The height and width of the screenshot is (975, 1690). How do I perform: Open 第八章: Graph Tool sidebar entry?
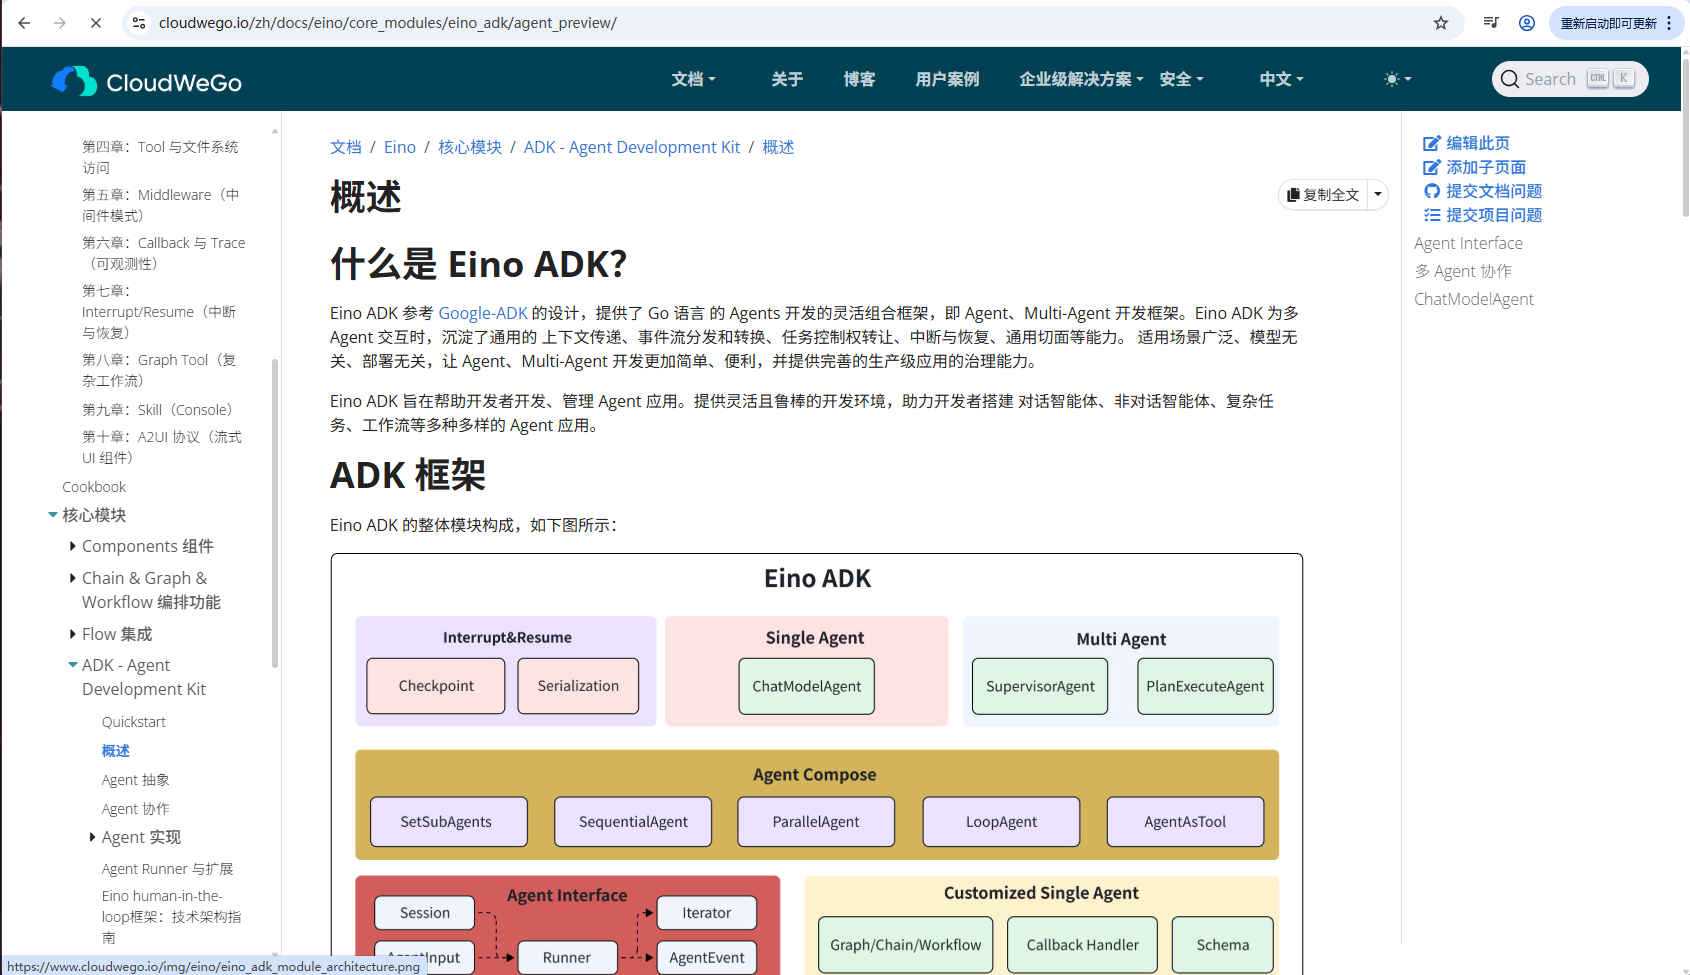click(160, 370)
